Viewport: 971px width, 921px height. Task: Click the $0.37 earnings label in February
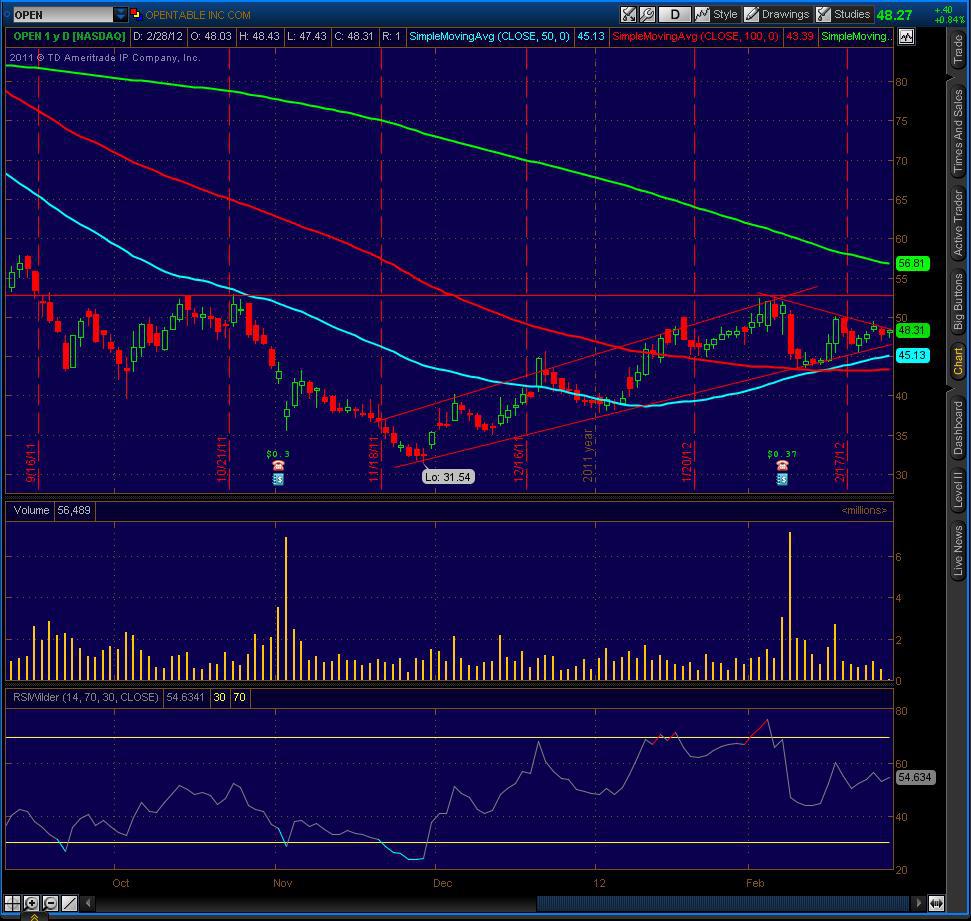[x=782, y=454]
